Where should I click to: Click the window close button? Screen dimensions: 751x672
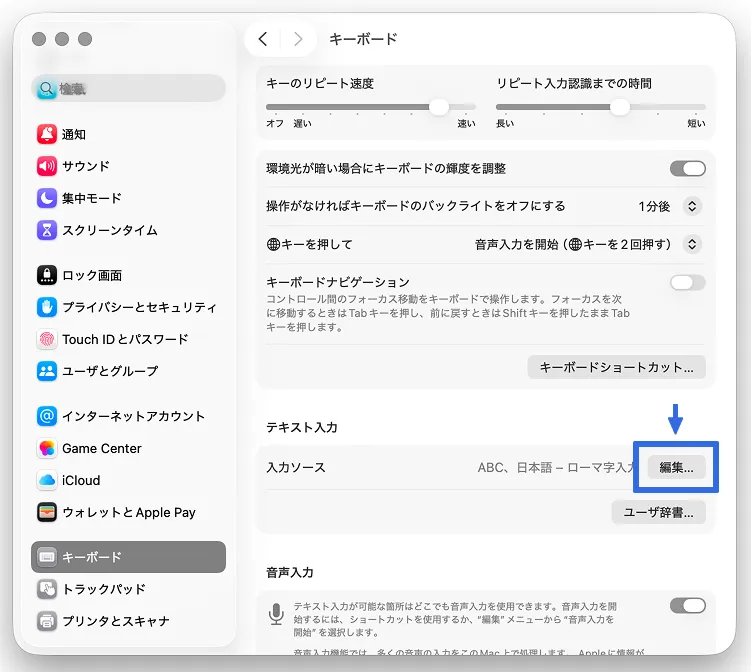point(39,39)
